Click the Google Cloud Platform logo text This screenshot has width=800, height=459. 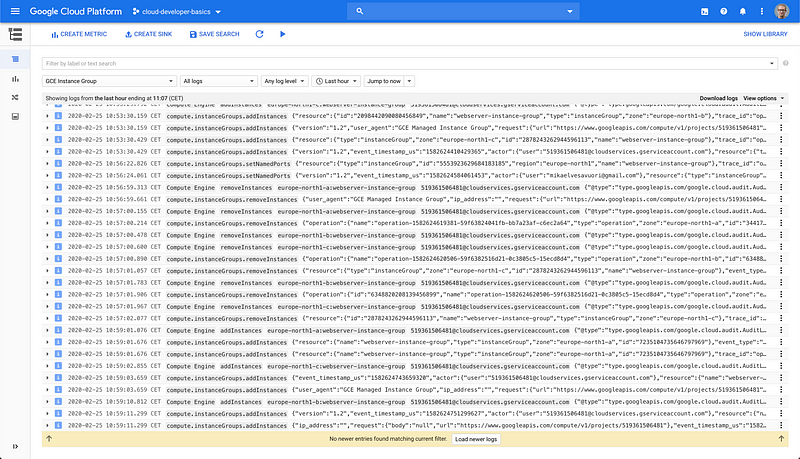pyautogui.click(x=76, y=11)
